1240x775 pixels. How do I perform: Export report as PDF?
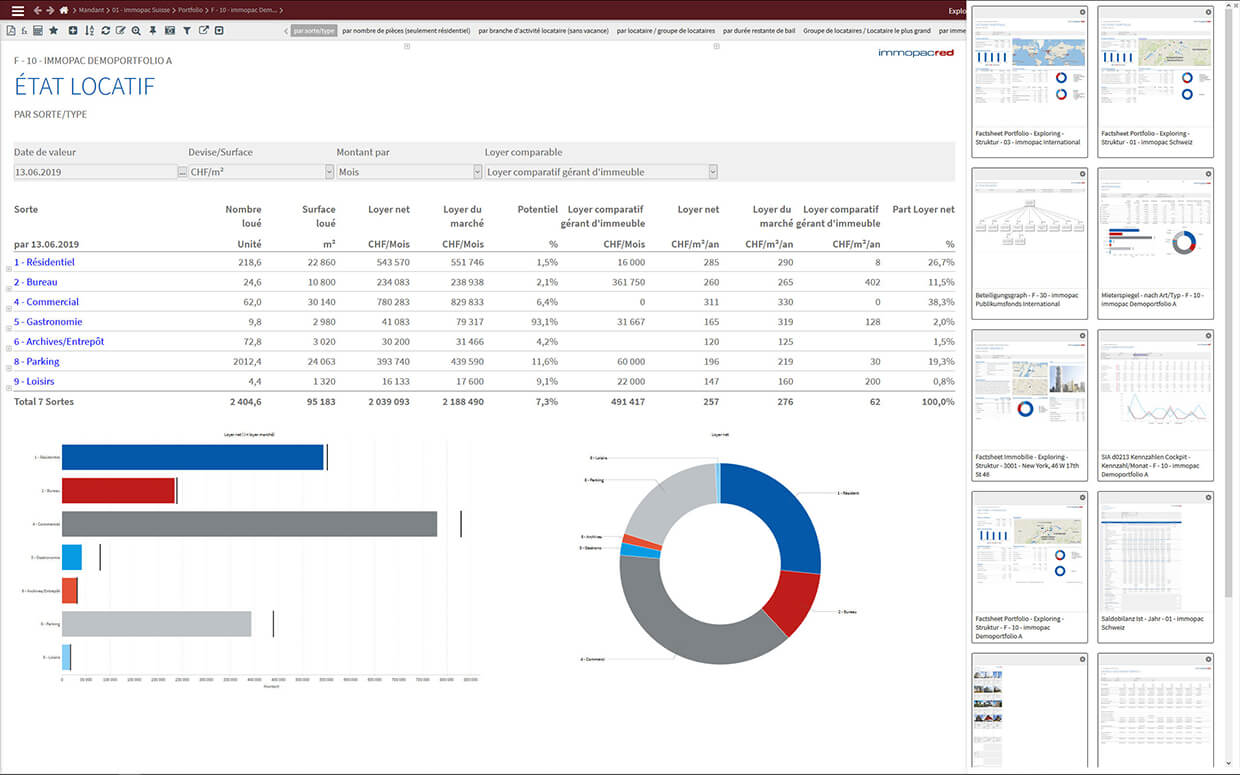(x=10, y=31)
